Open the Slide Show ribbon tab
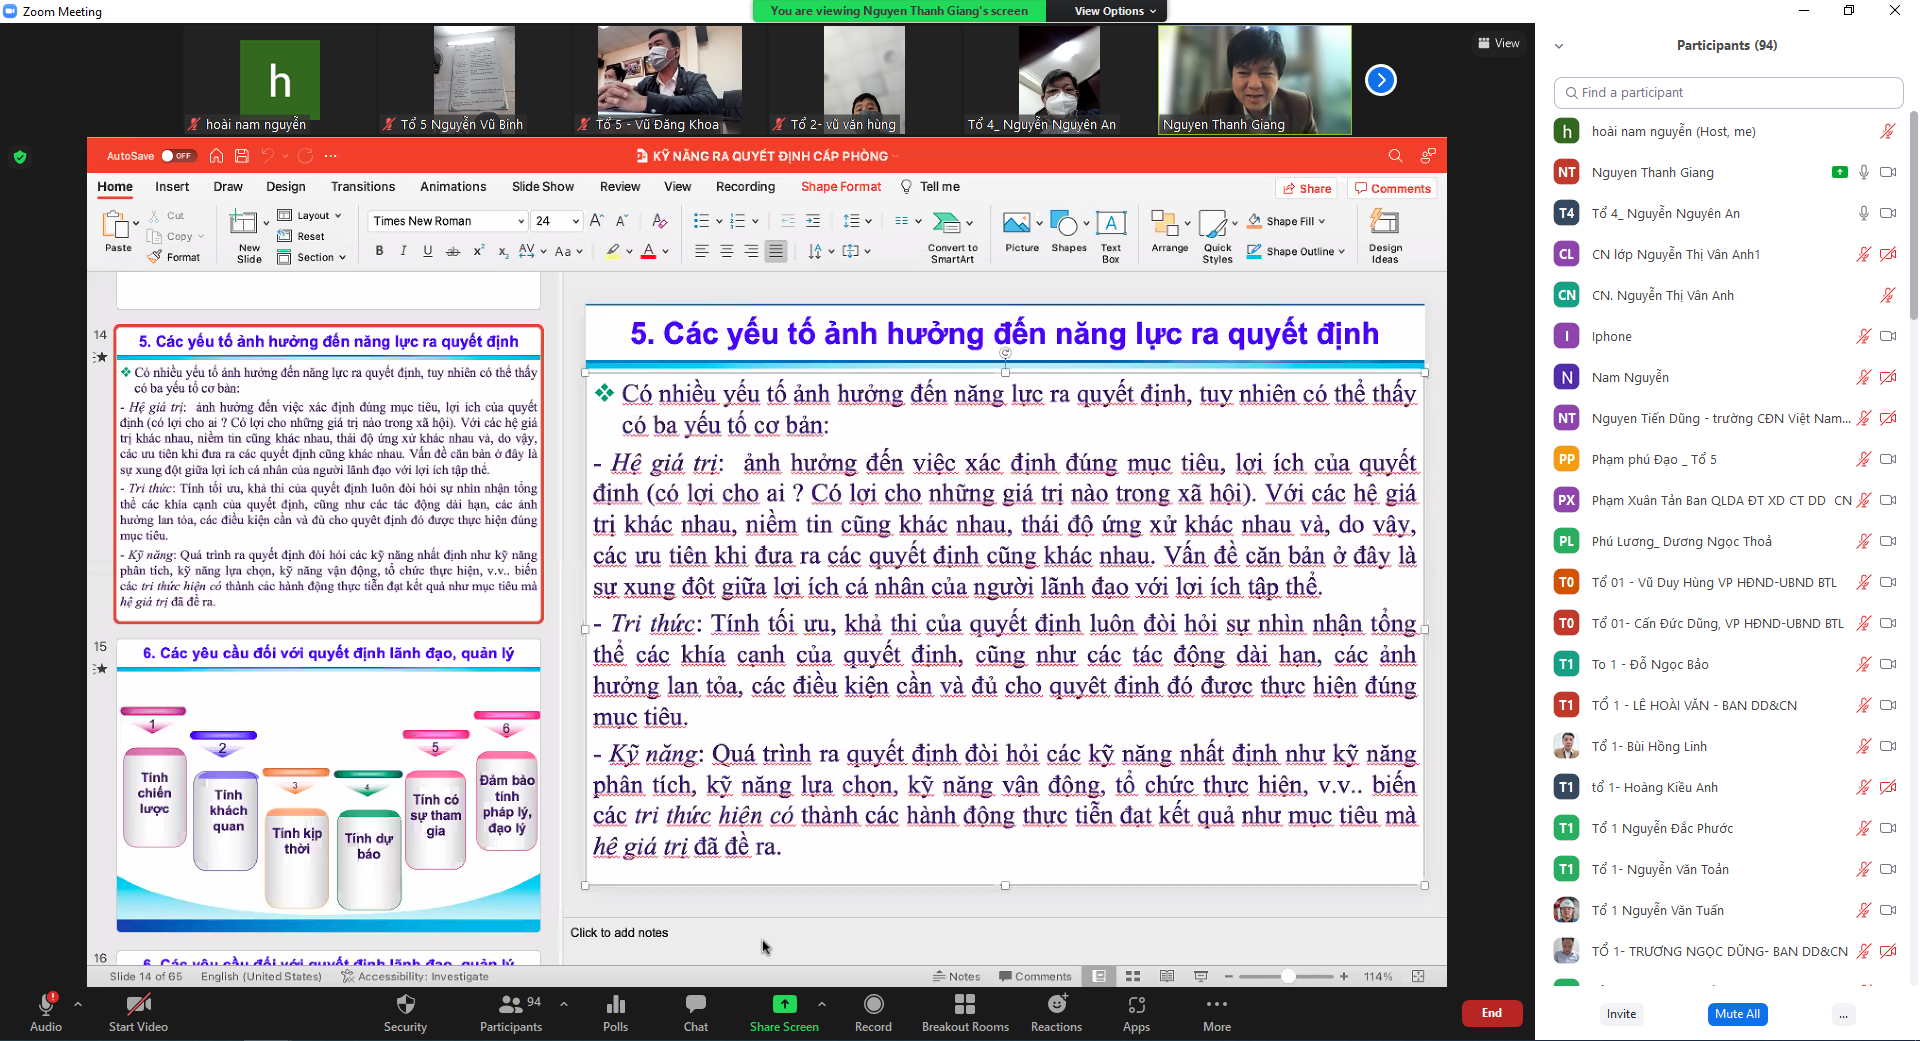Image resolution: width=1920 pixels, height=1041 pixels. (x=542, y=187)
